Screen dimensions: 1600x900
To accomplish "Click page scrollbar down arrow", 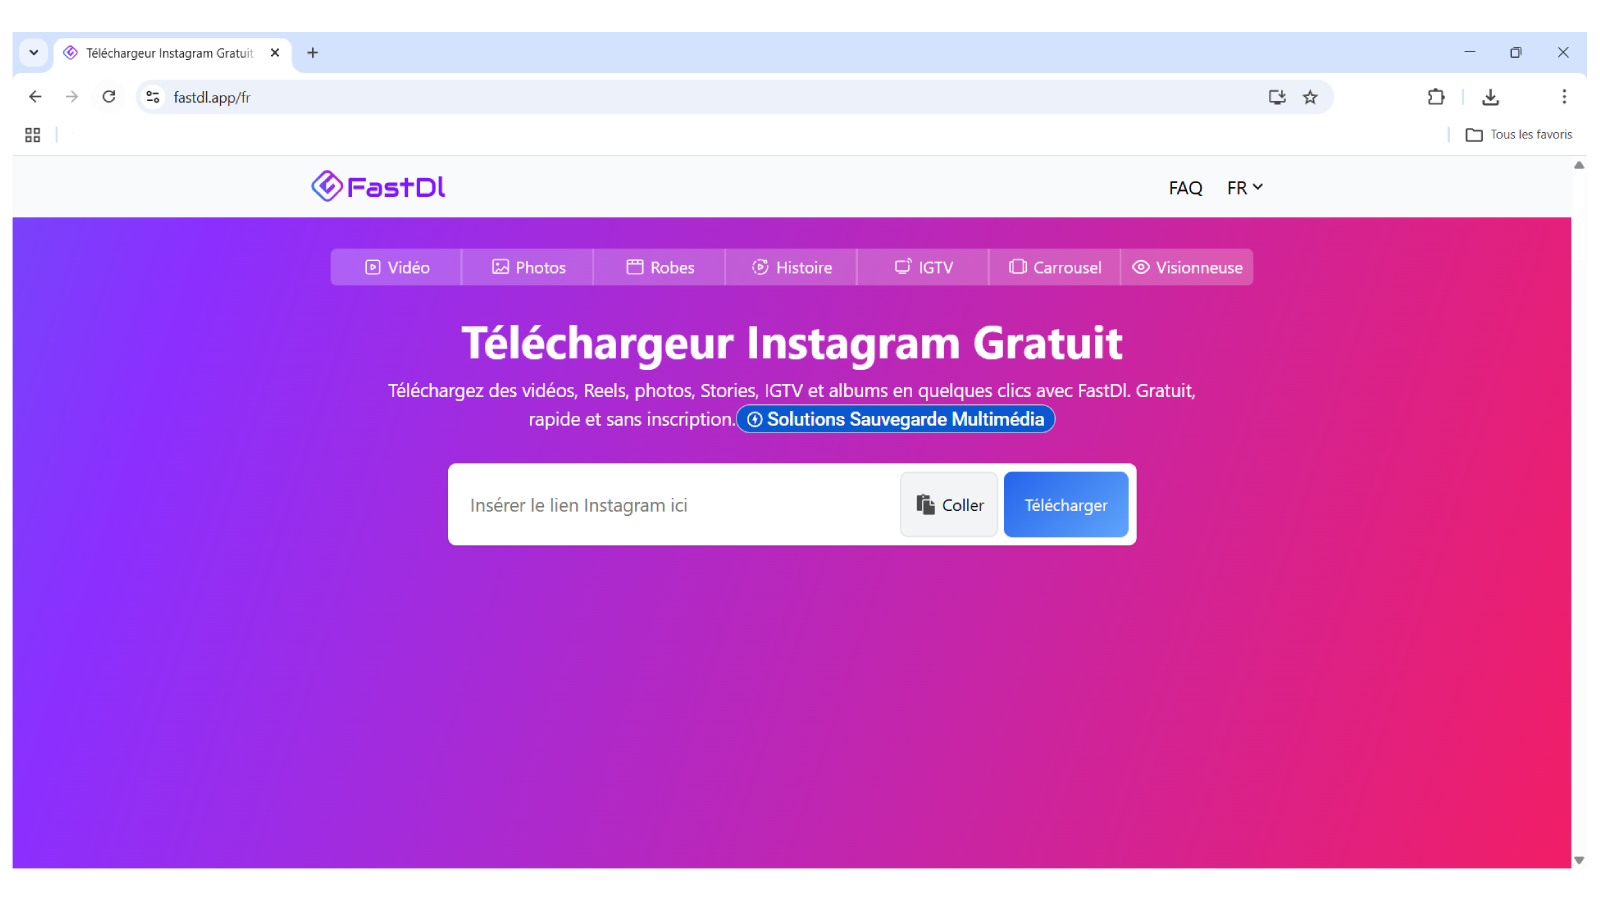I will [1579, 860].
